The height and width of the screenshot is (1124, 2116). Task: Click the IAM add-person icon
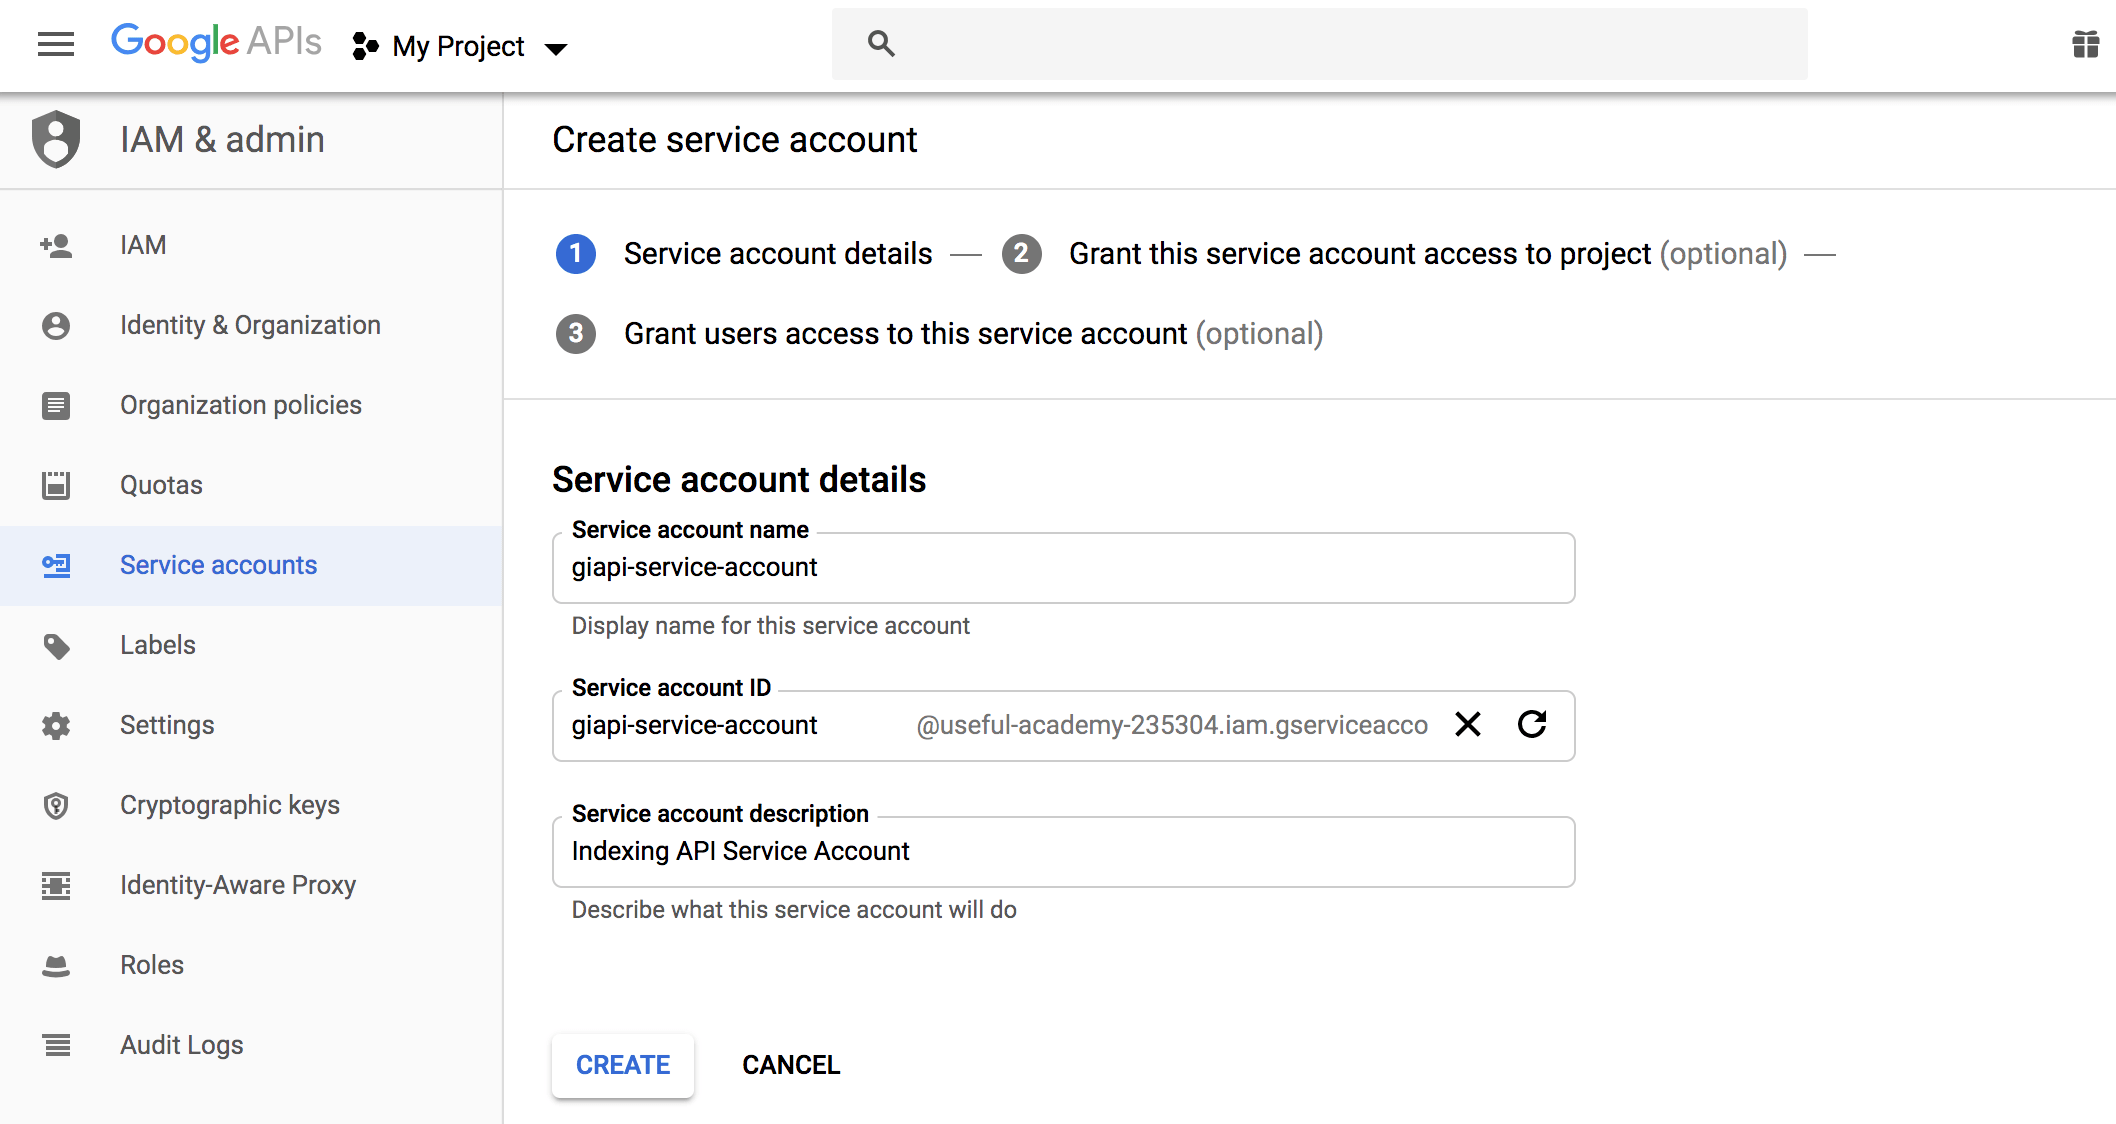point(56,245)
